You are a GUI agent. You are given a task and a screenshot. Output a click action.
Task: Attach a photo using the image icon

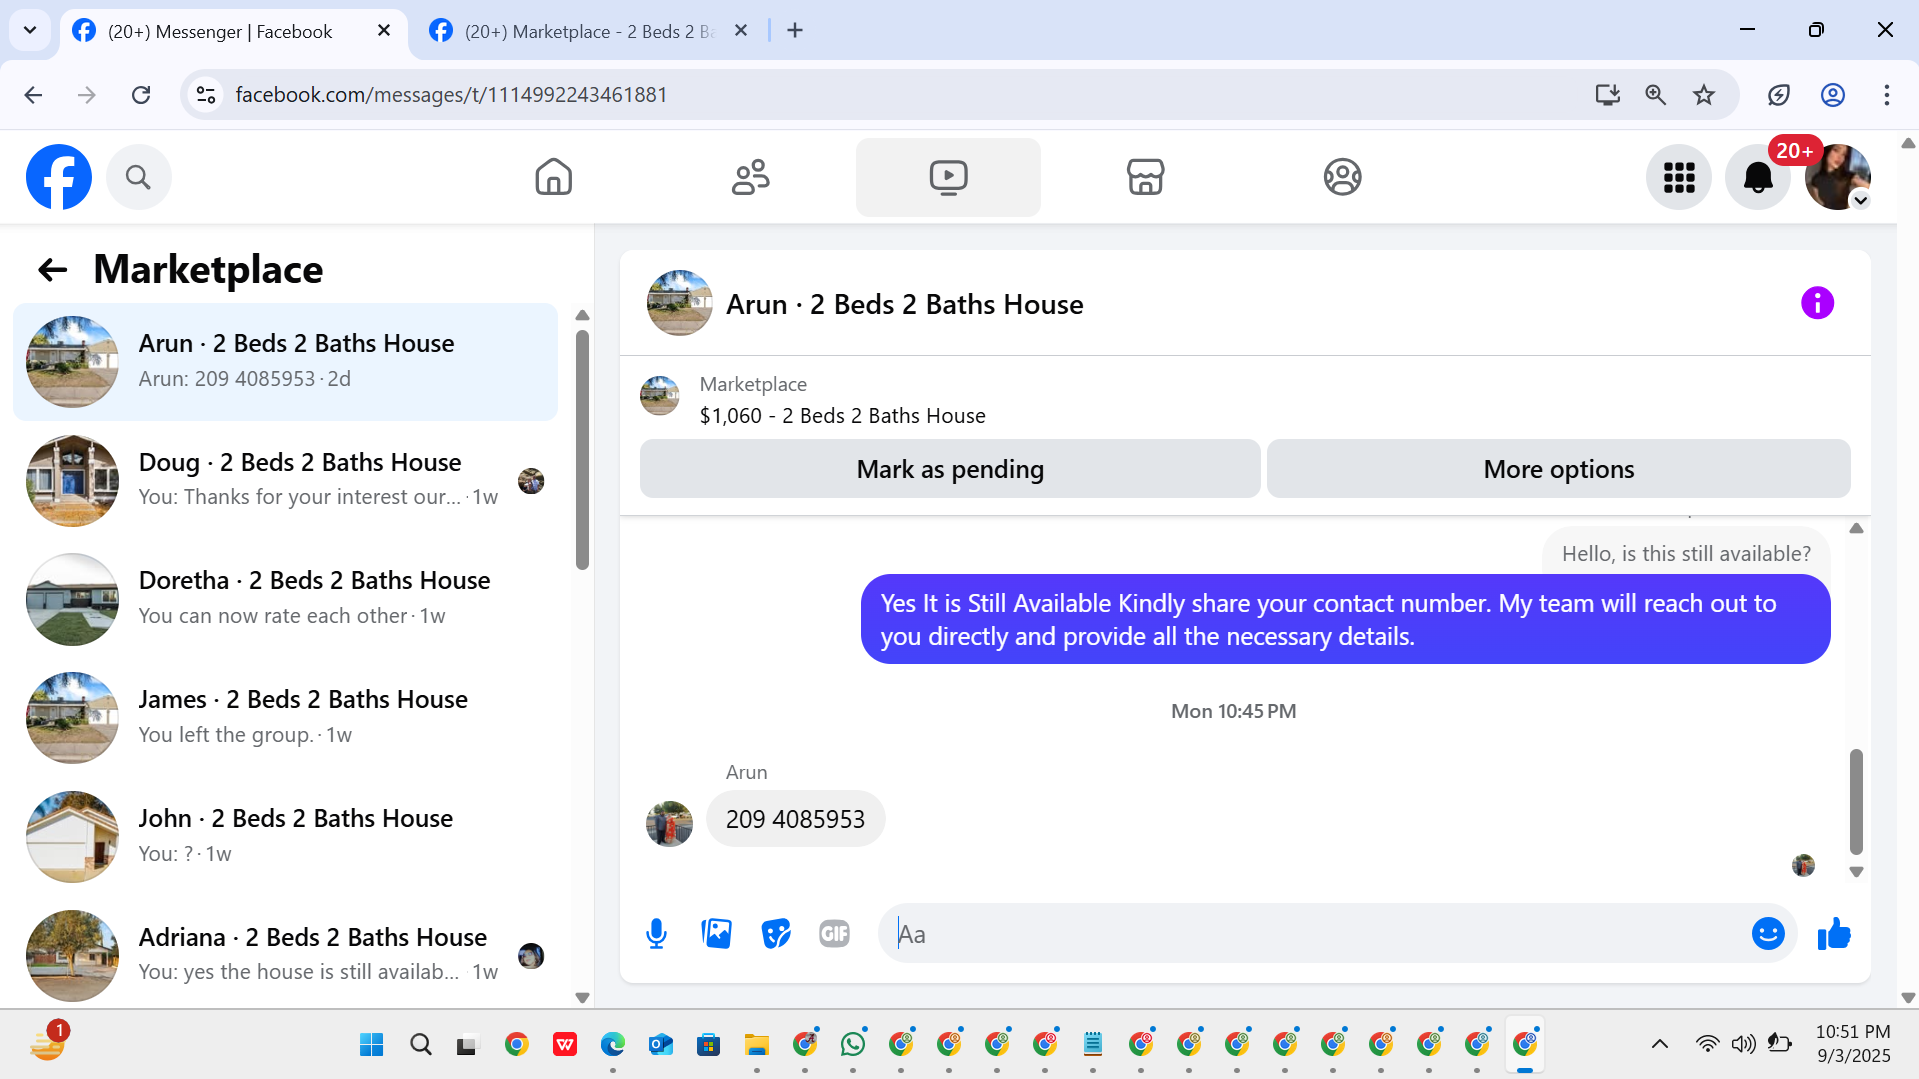click(716, 934)
